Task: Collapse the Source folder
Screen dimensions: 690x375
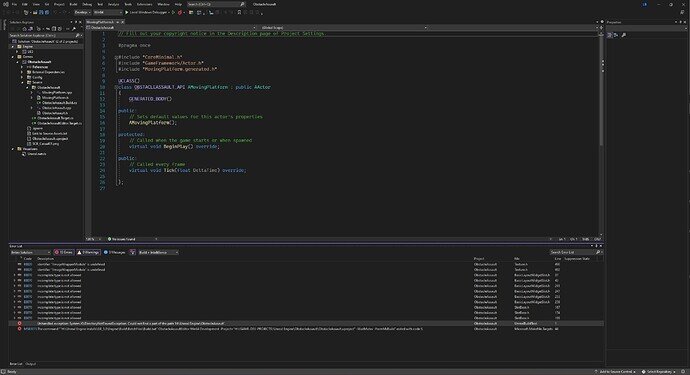Action: pos(22,82)
